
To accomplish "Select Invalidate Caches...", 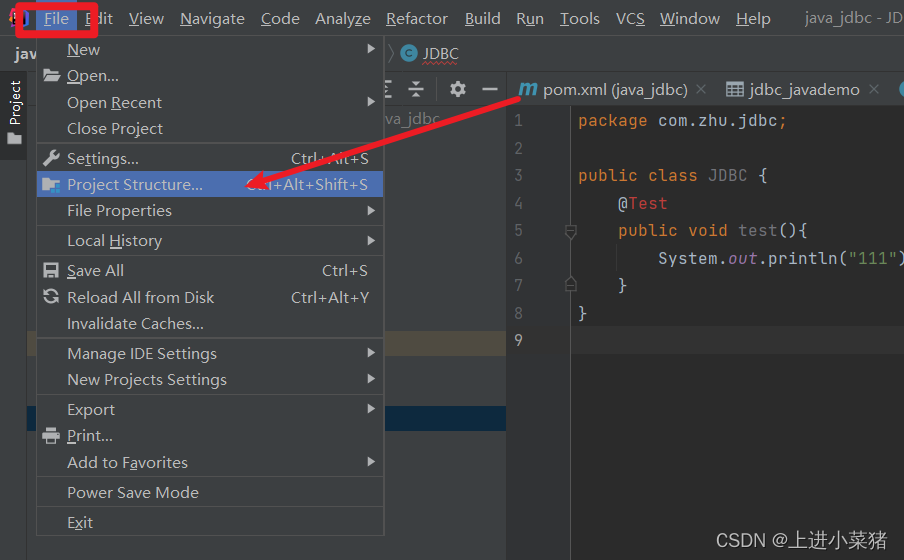I will pyautogui.click(x=210, y=324).
